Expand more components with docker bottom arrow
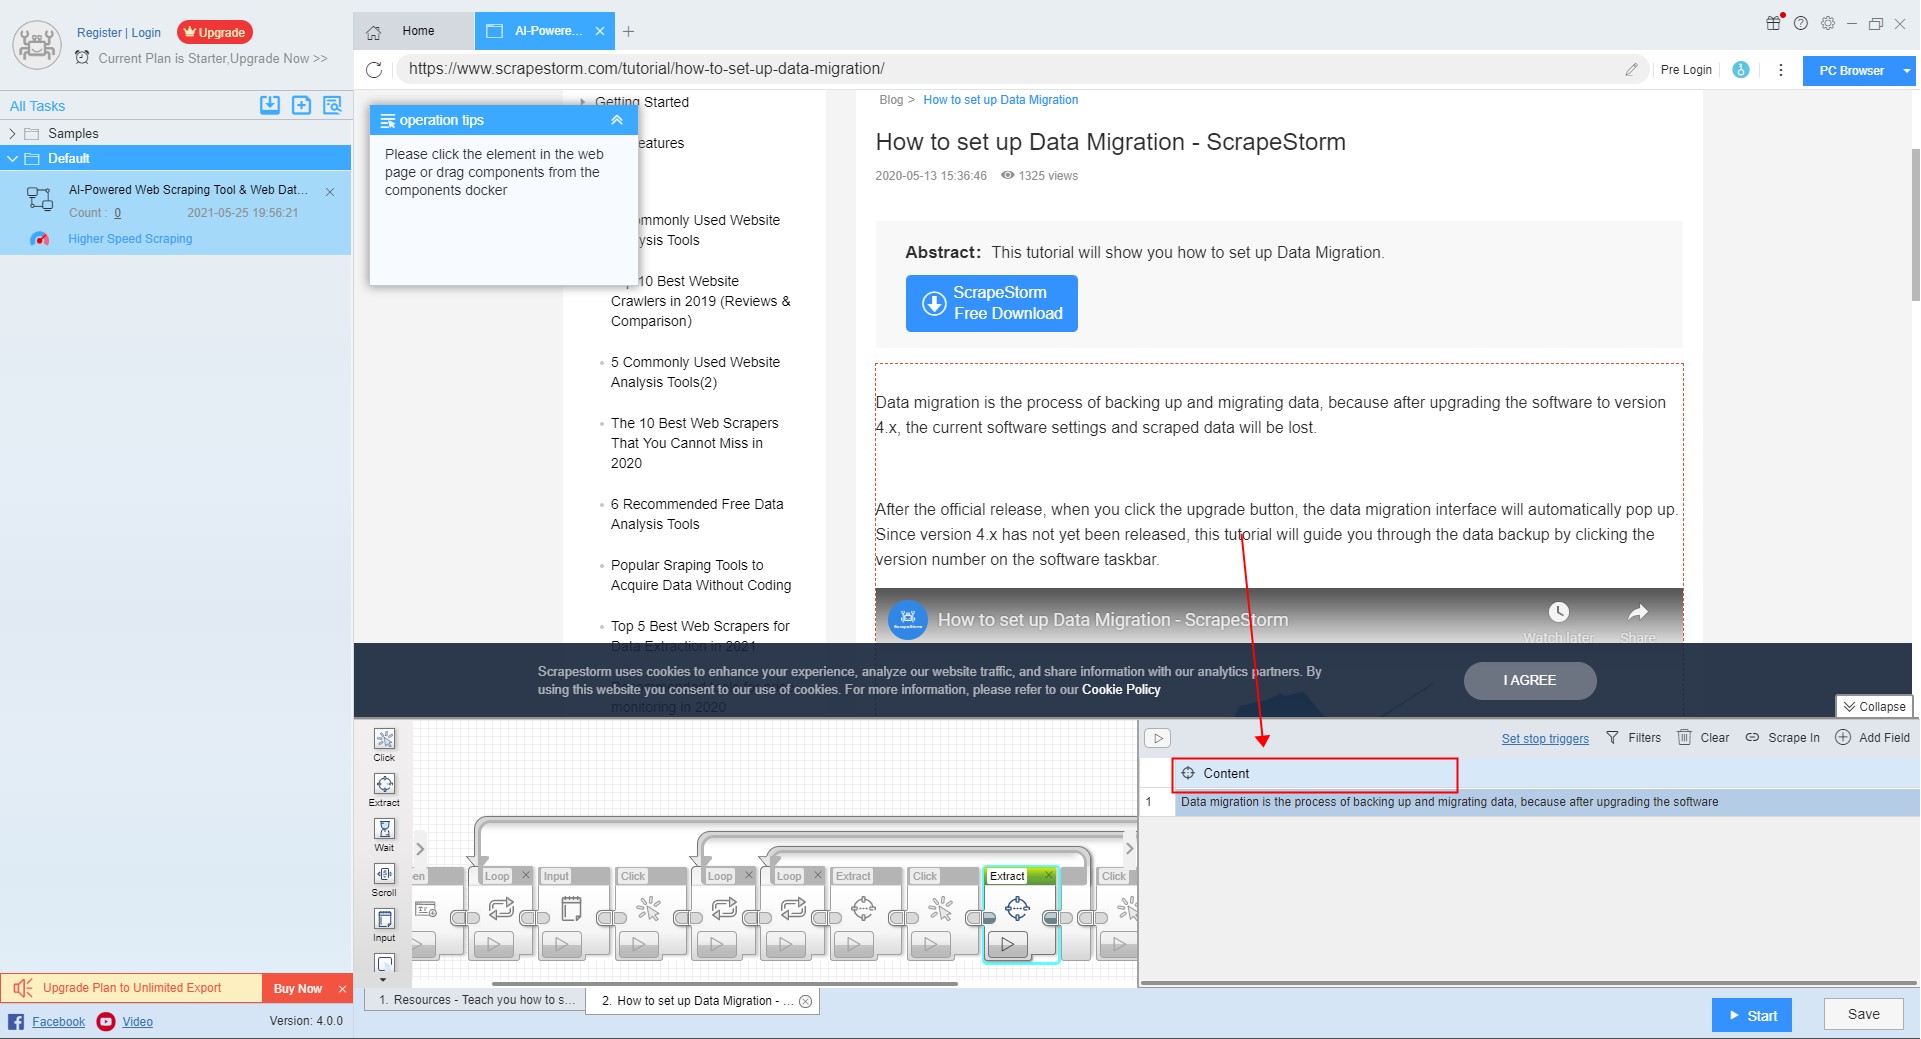The image size is (1921, 1039). [x=383, y=981]
